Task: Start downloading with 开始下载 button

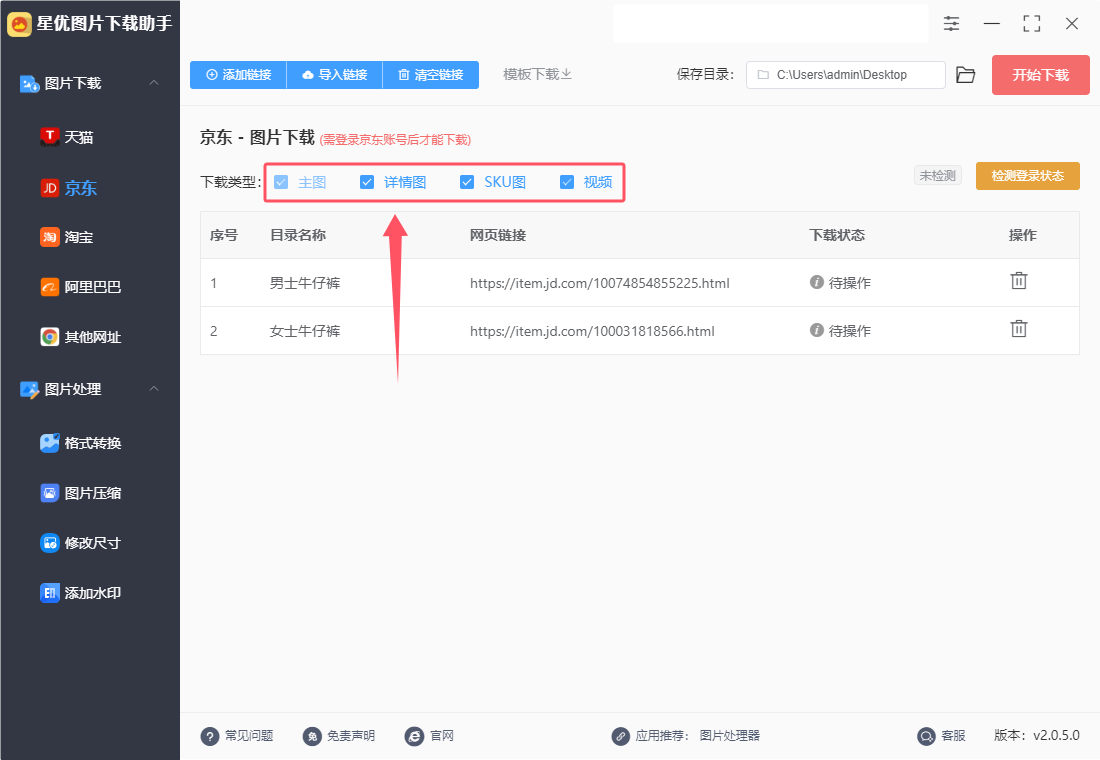Action: point(1040,75)
